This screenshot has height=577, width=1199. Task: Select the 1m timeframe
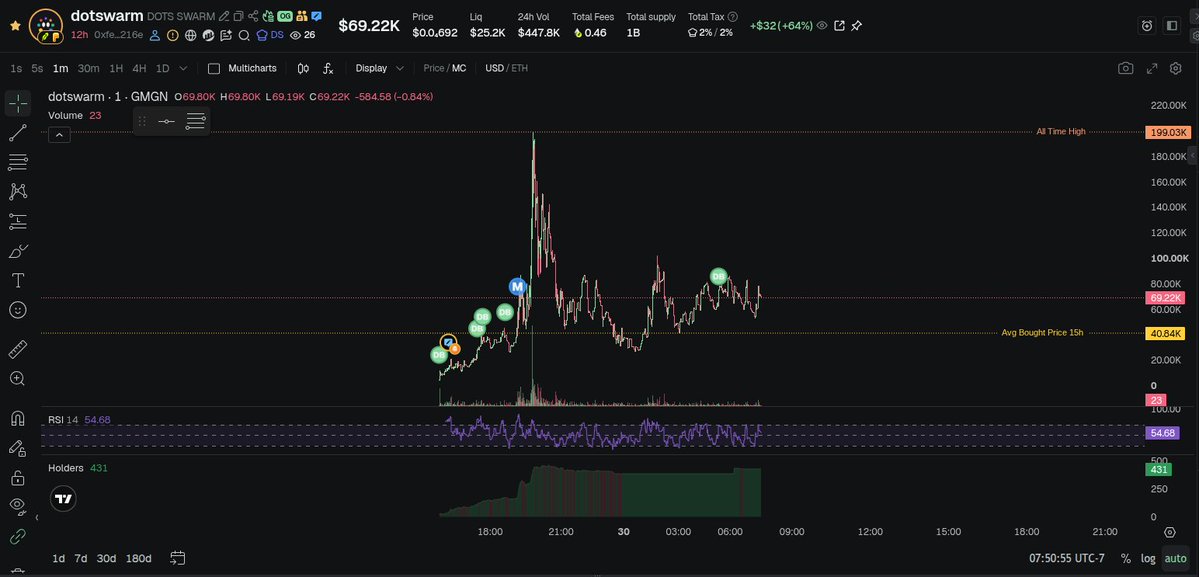click(x=60, y=68)
